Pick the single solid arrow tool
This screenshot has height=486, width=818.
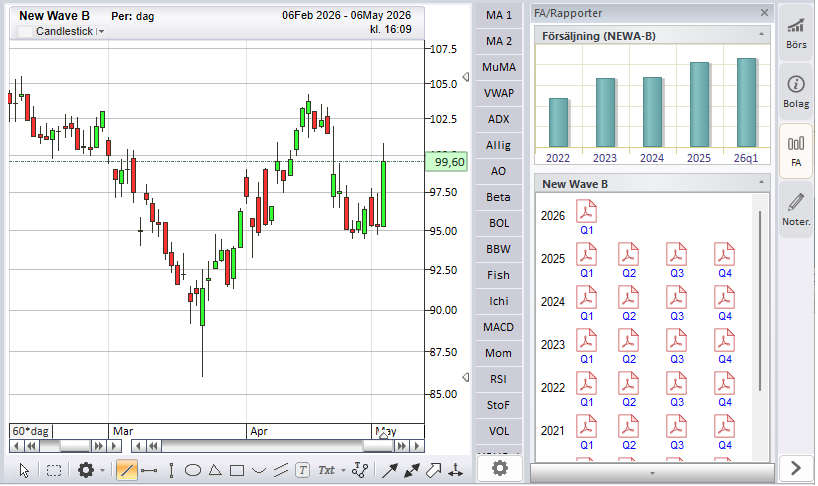click(x=389, y=470)
